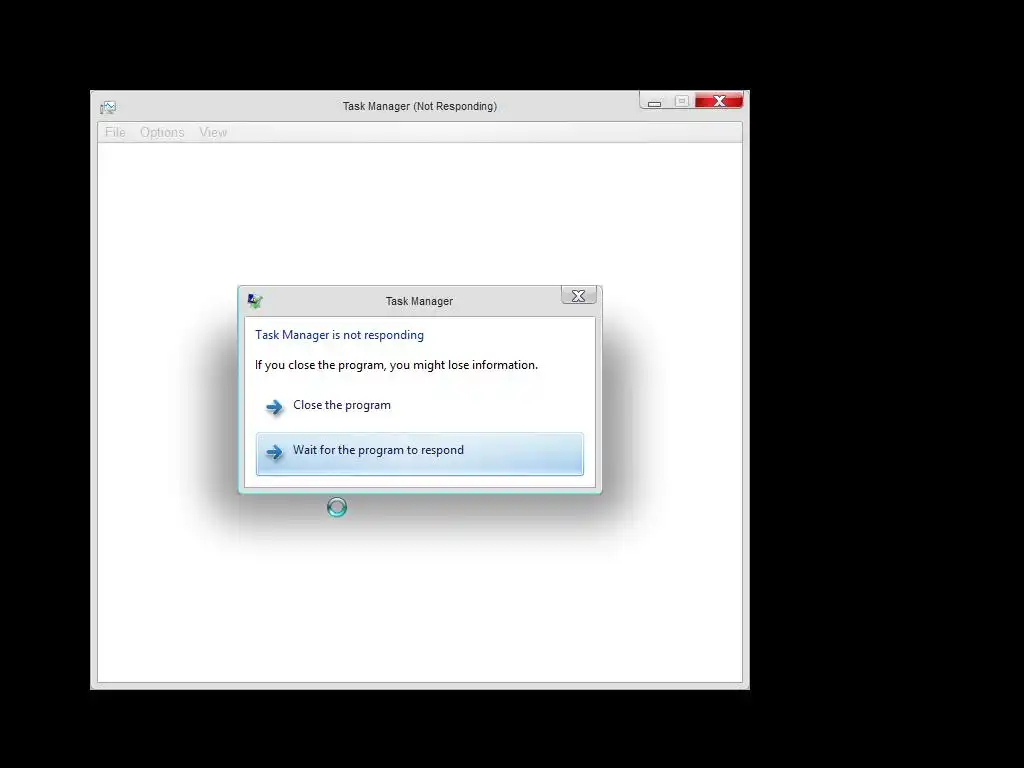Open the View menu in Task Manager
Screen dimensions: 1024x768
pos(213,133)
